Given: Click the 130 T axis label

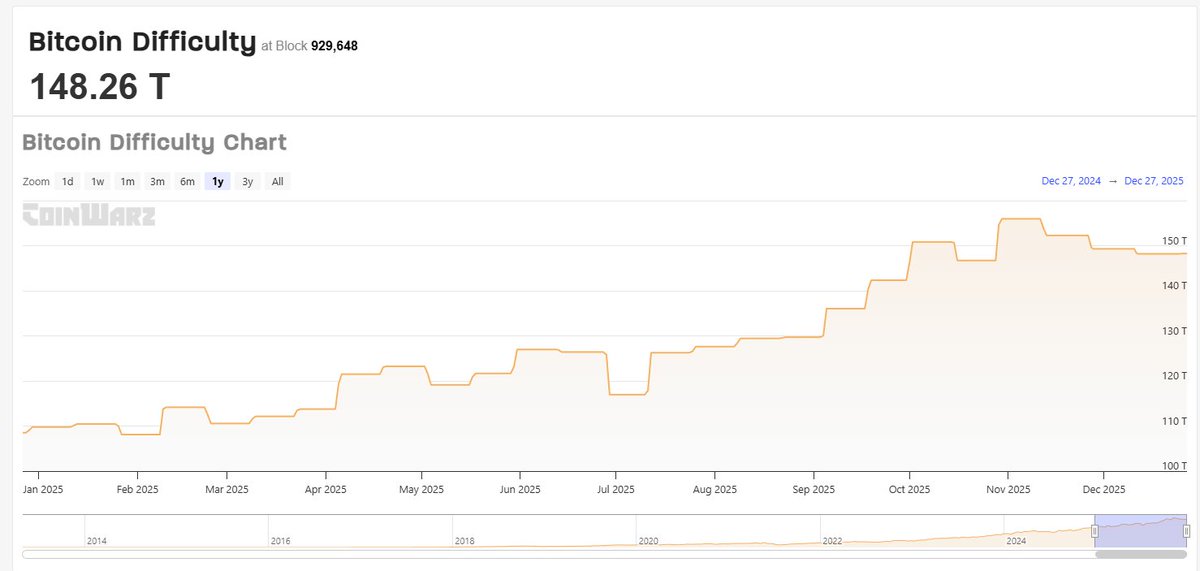Looking at the screenshot, I should tap(1174, 331).
